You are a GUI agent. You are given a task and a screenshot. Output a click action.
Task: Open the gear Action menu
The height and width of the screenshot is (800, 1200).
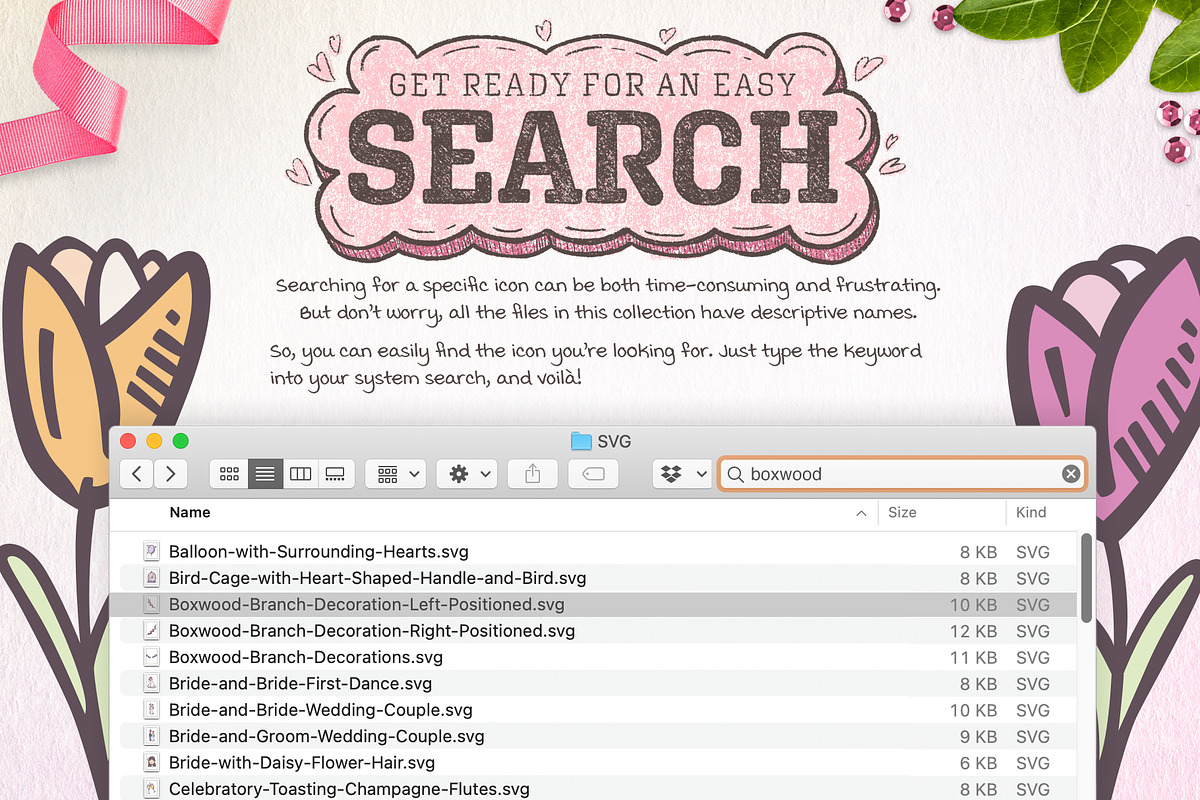click(467, 474)
